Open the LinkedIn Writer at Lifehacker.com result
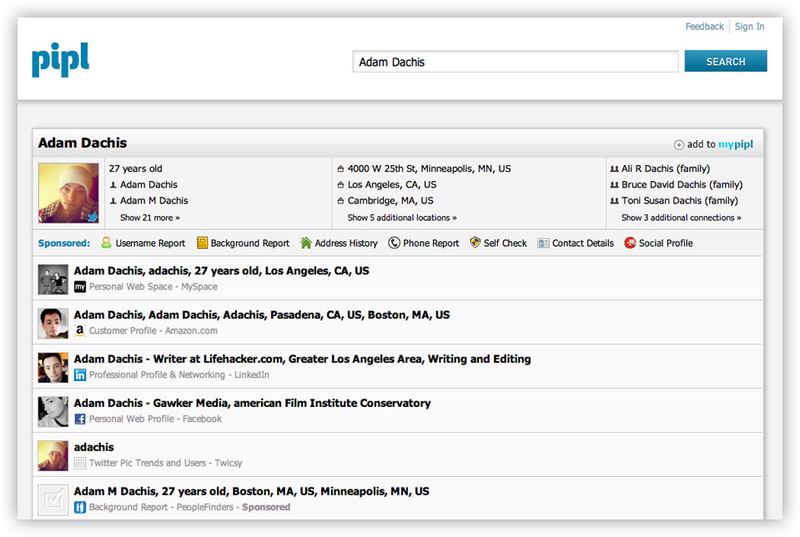This screenshot has height=537, width=800. [x=302, y=359]
